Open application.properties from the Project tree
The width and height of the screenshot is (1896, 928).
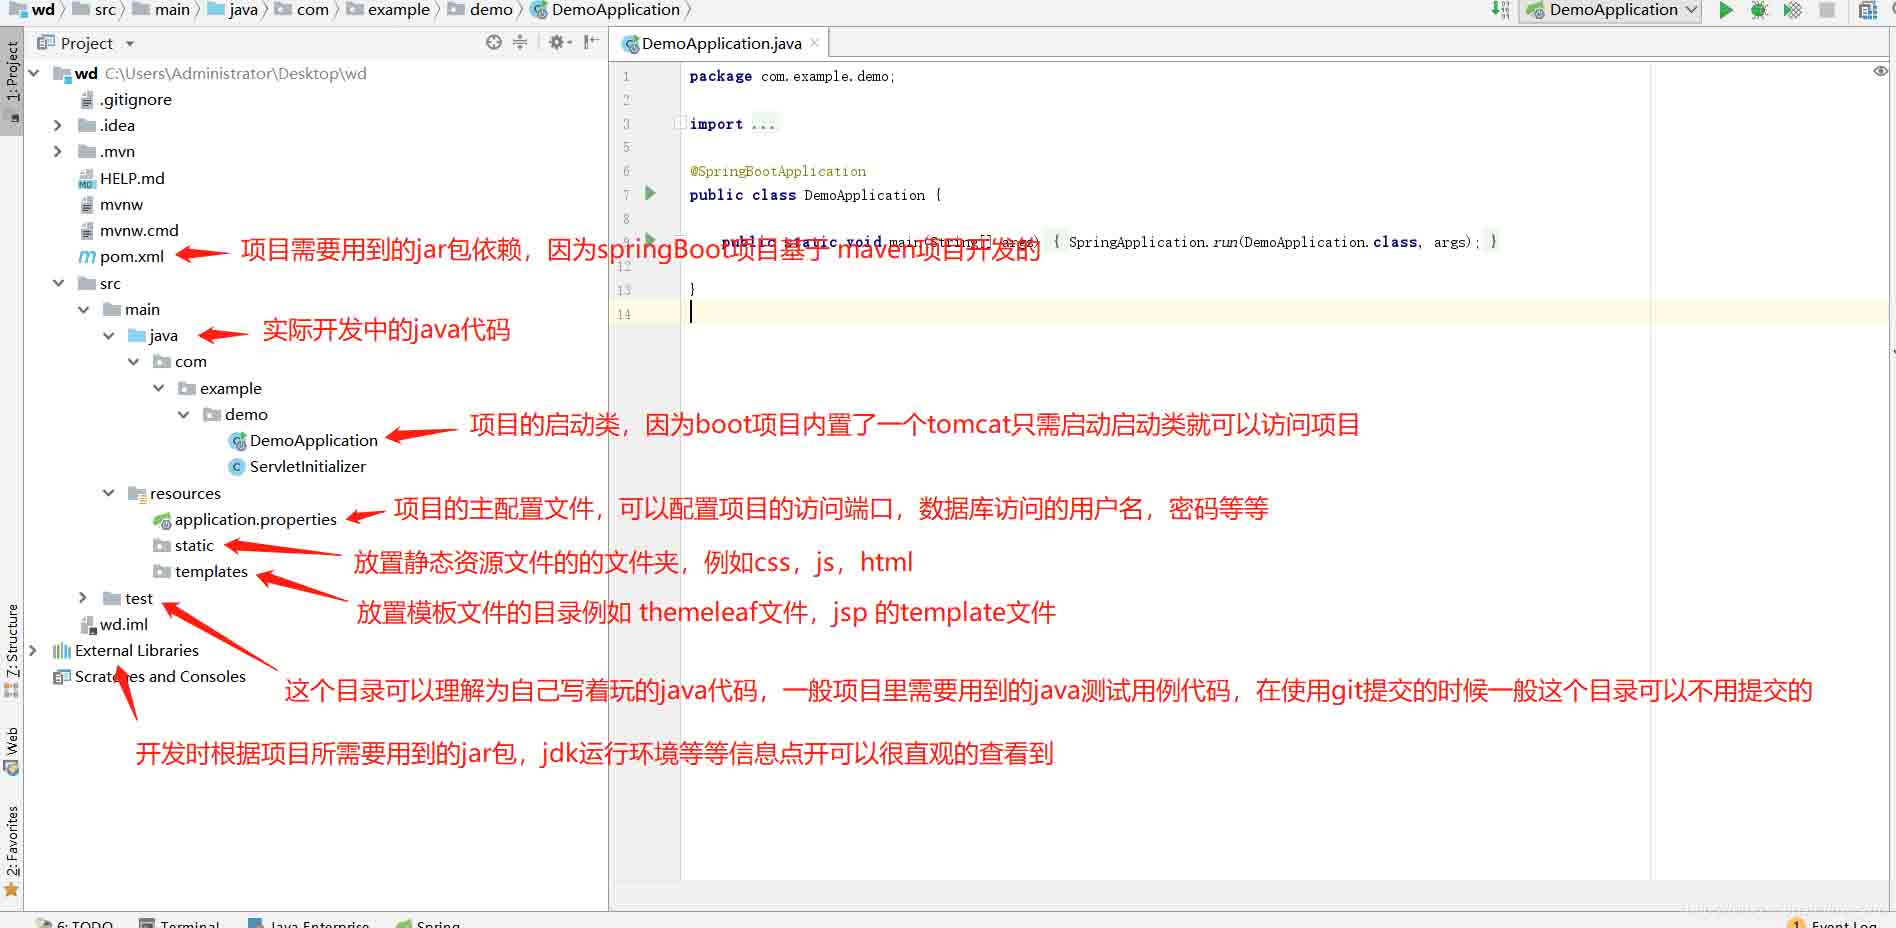point(255,519)
